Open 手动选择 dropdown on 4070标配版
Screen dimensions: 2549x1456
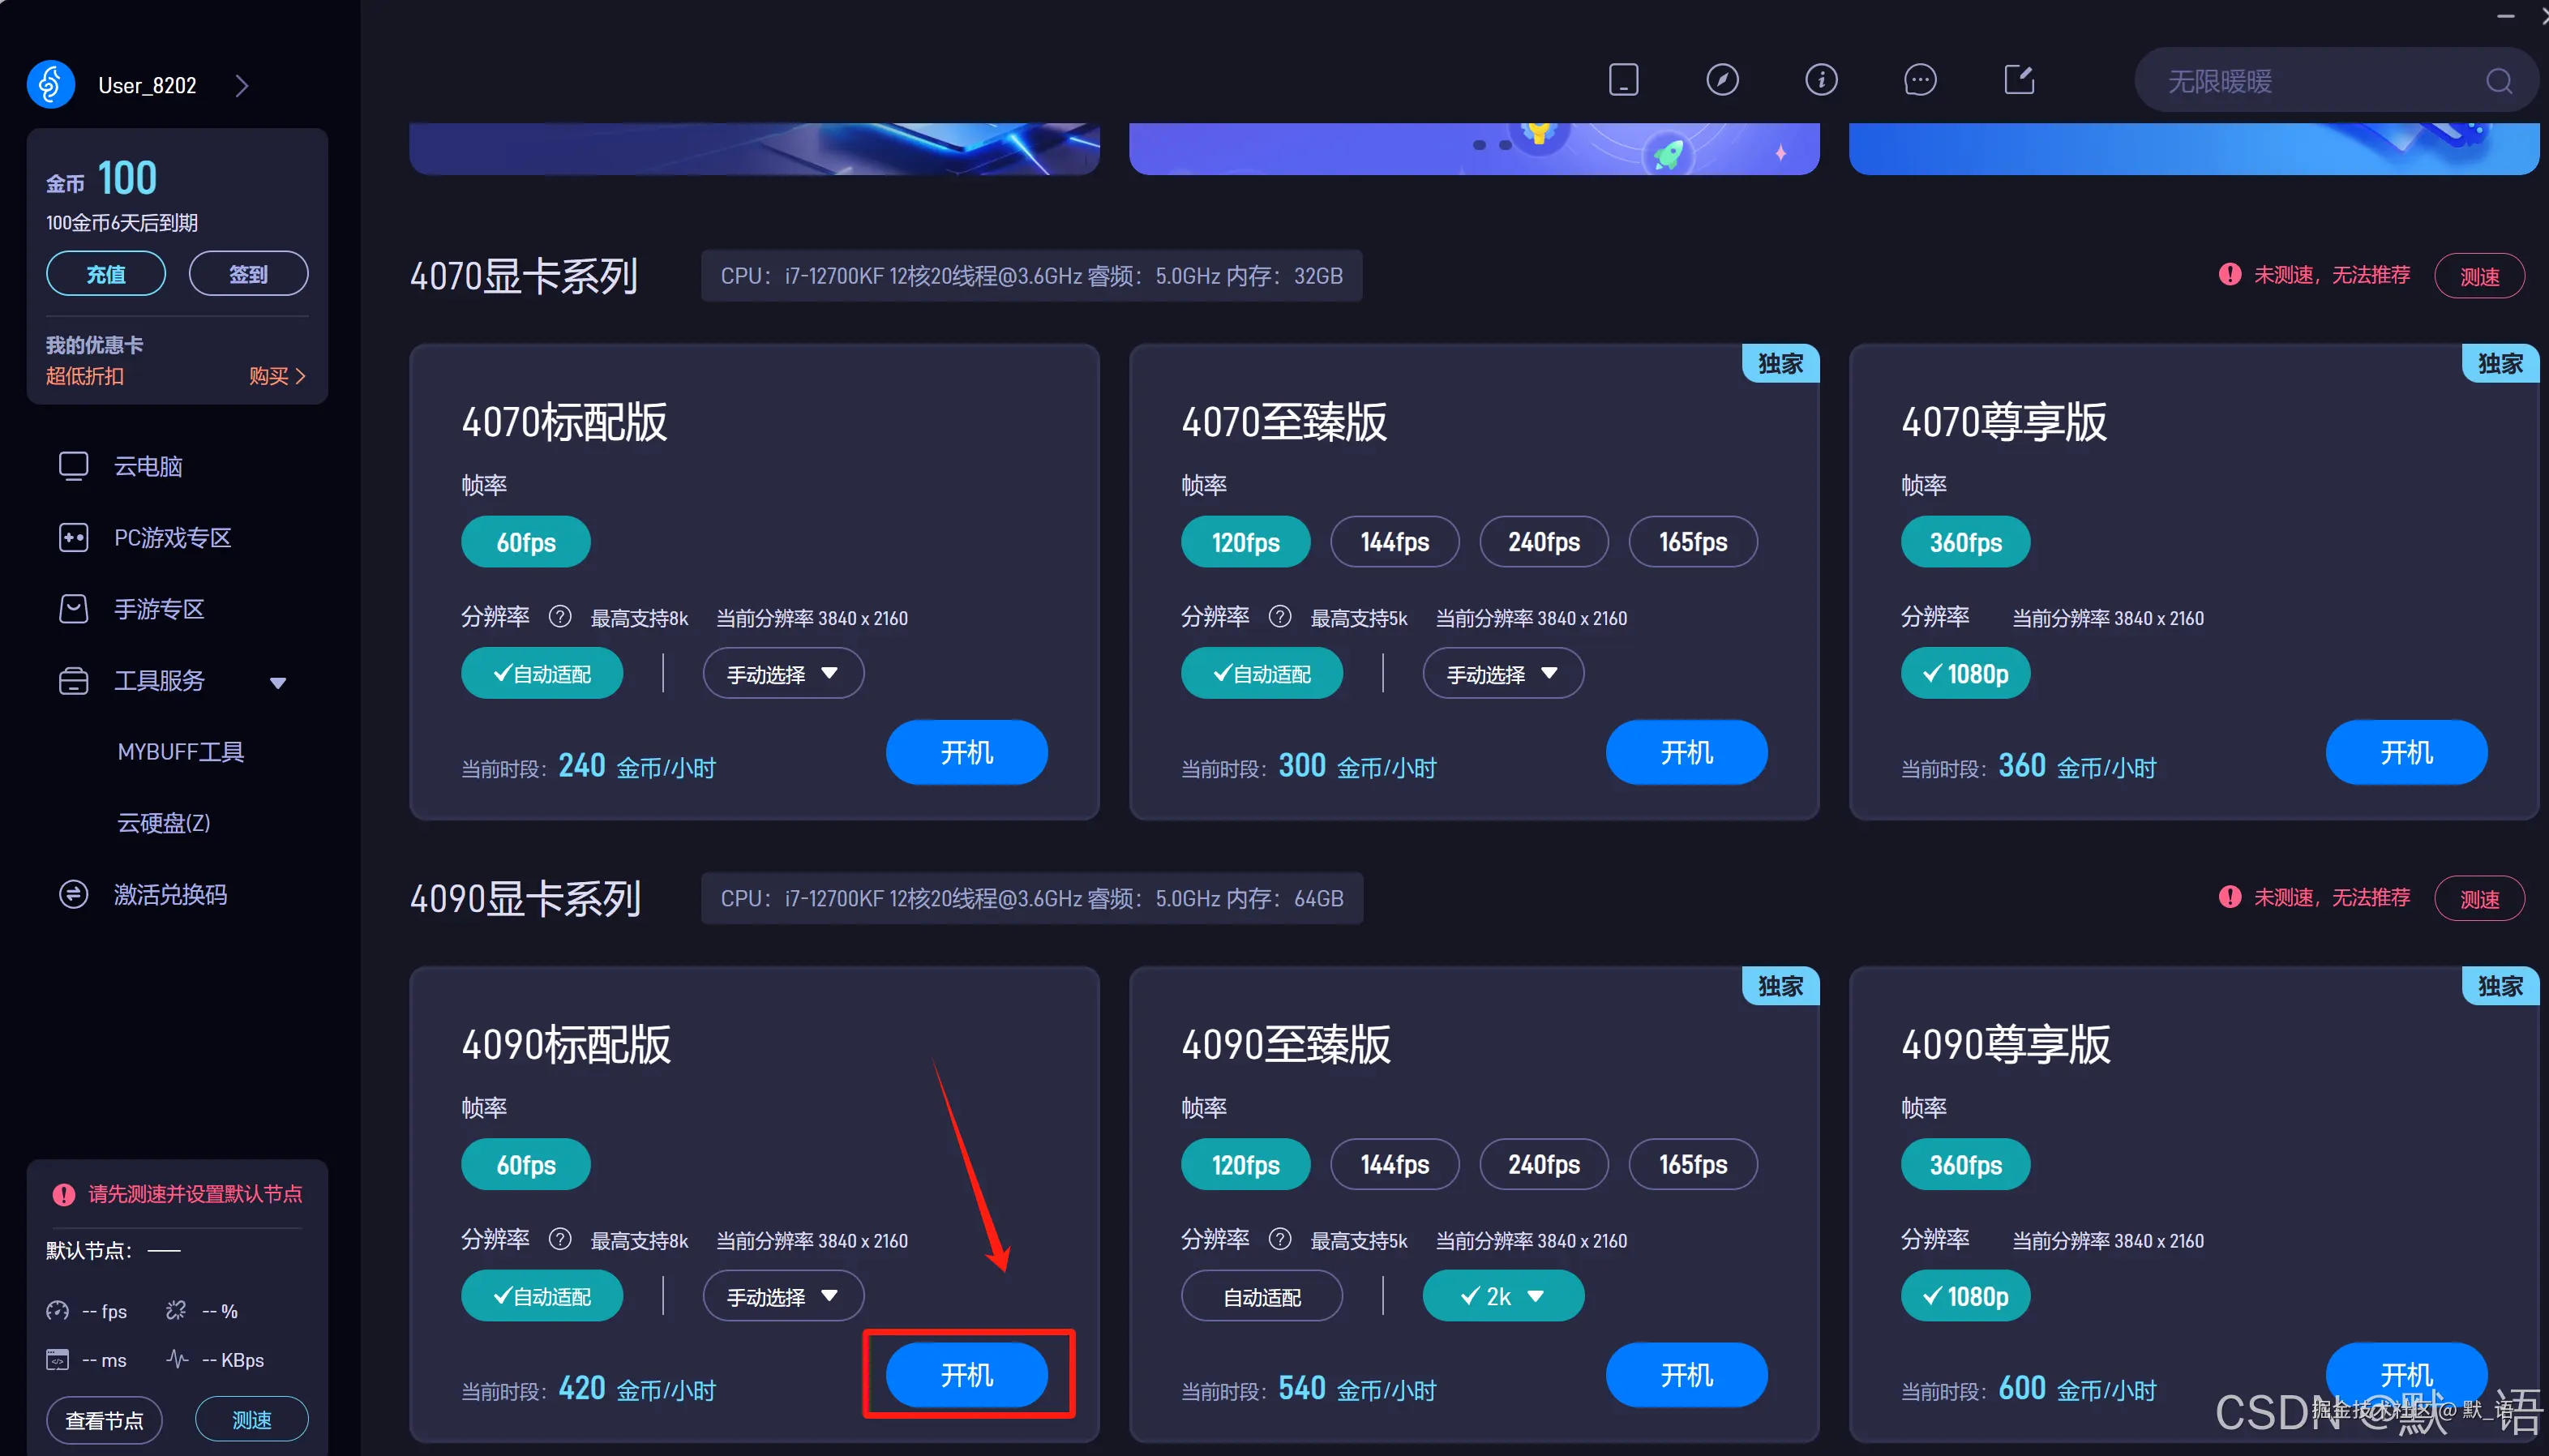click(x=783, y=672)
